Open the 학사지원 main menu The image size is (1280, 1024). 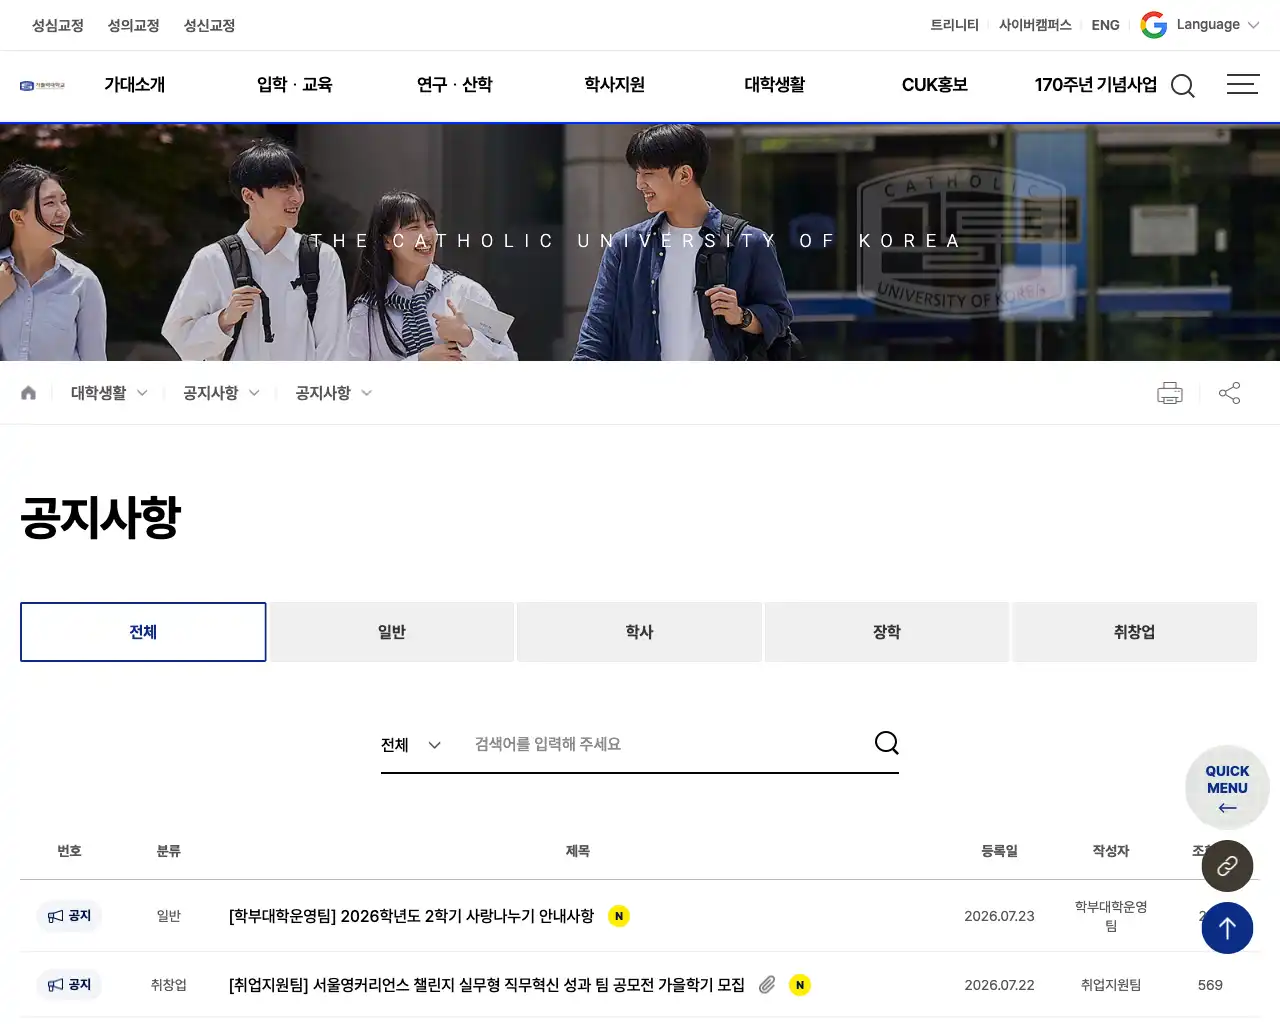pos(615,85)
